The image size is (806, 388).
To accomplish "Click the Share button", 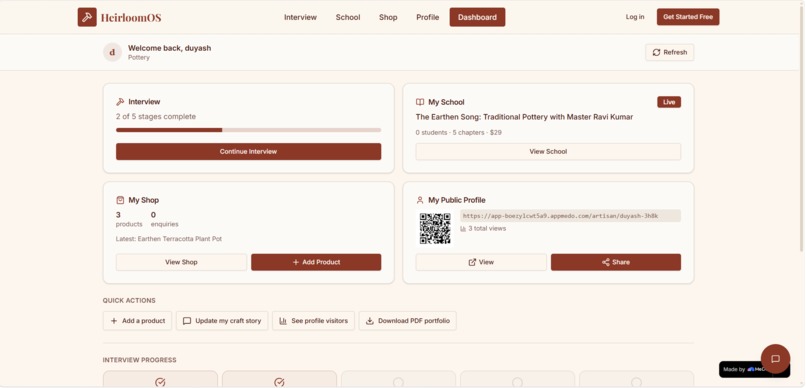I will (x=616, y=262).
